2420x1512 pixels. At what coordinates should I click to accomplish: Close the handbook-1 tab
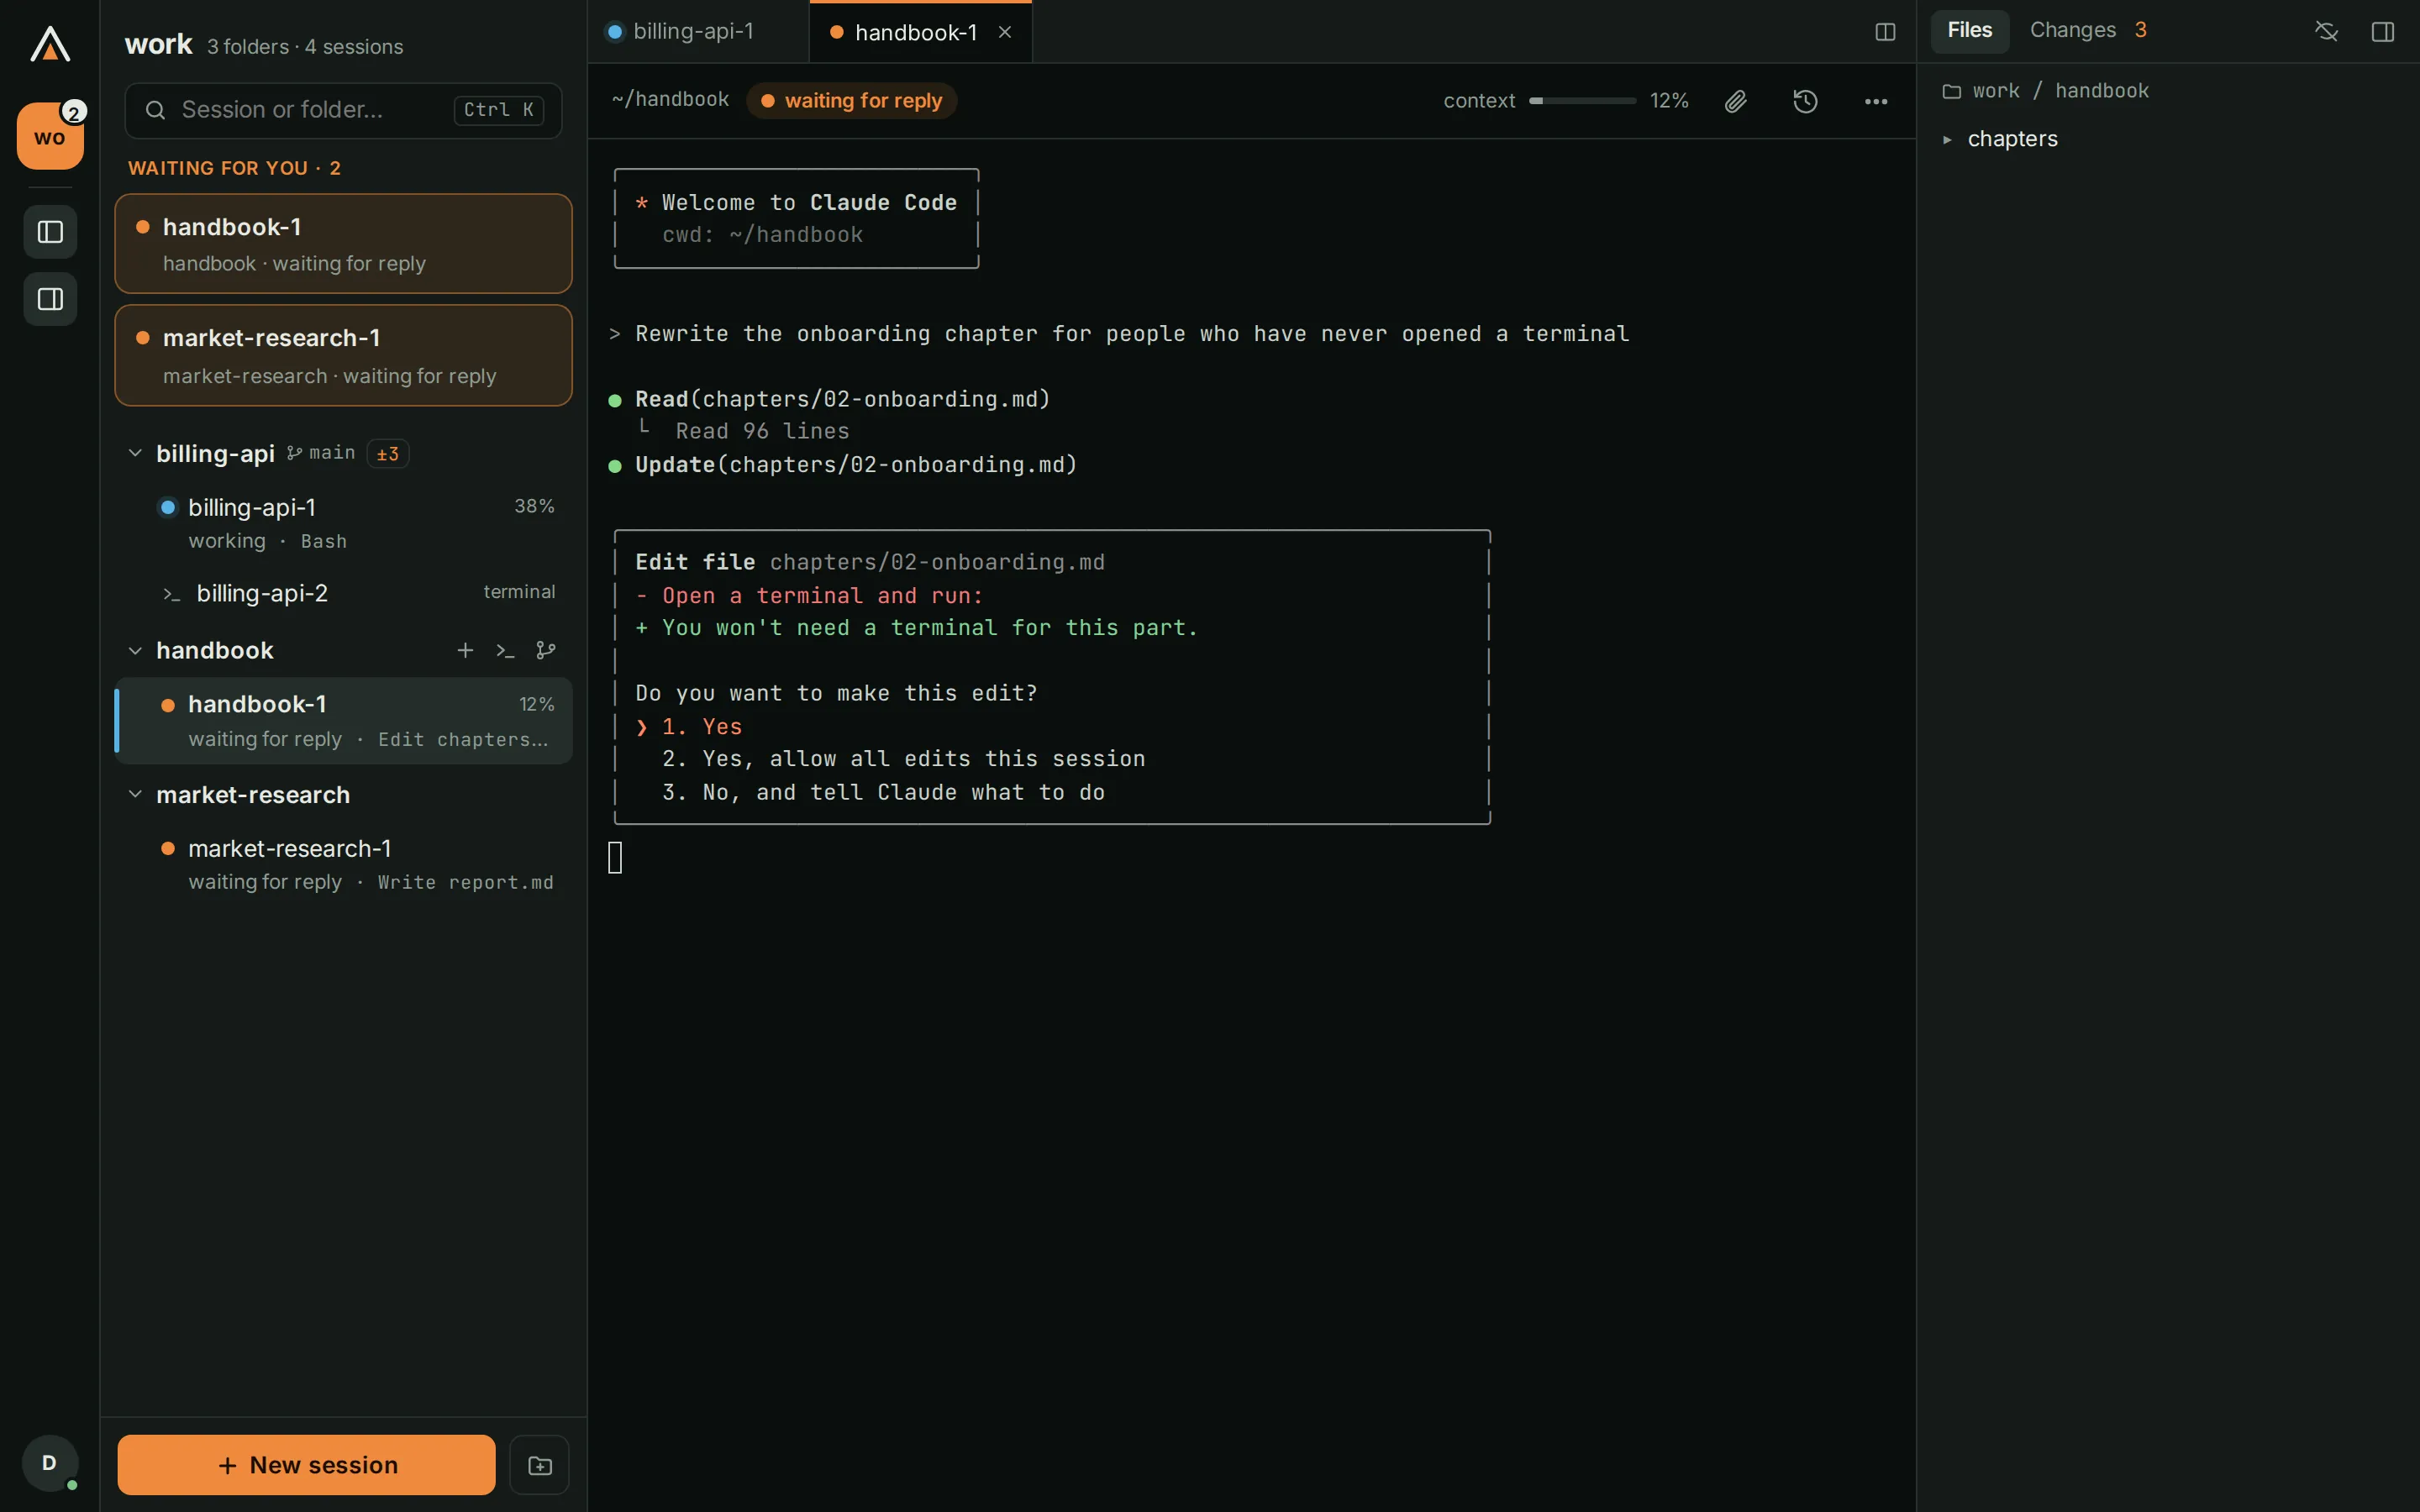point(1005,32)
